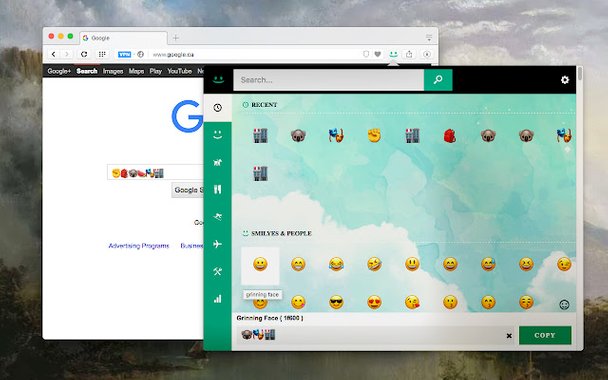This screenshot has width=608, height=380.
Task: Click the Google search box with emojis
Action: click(x=155, y=173)
